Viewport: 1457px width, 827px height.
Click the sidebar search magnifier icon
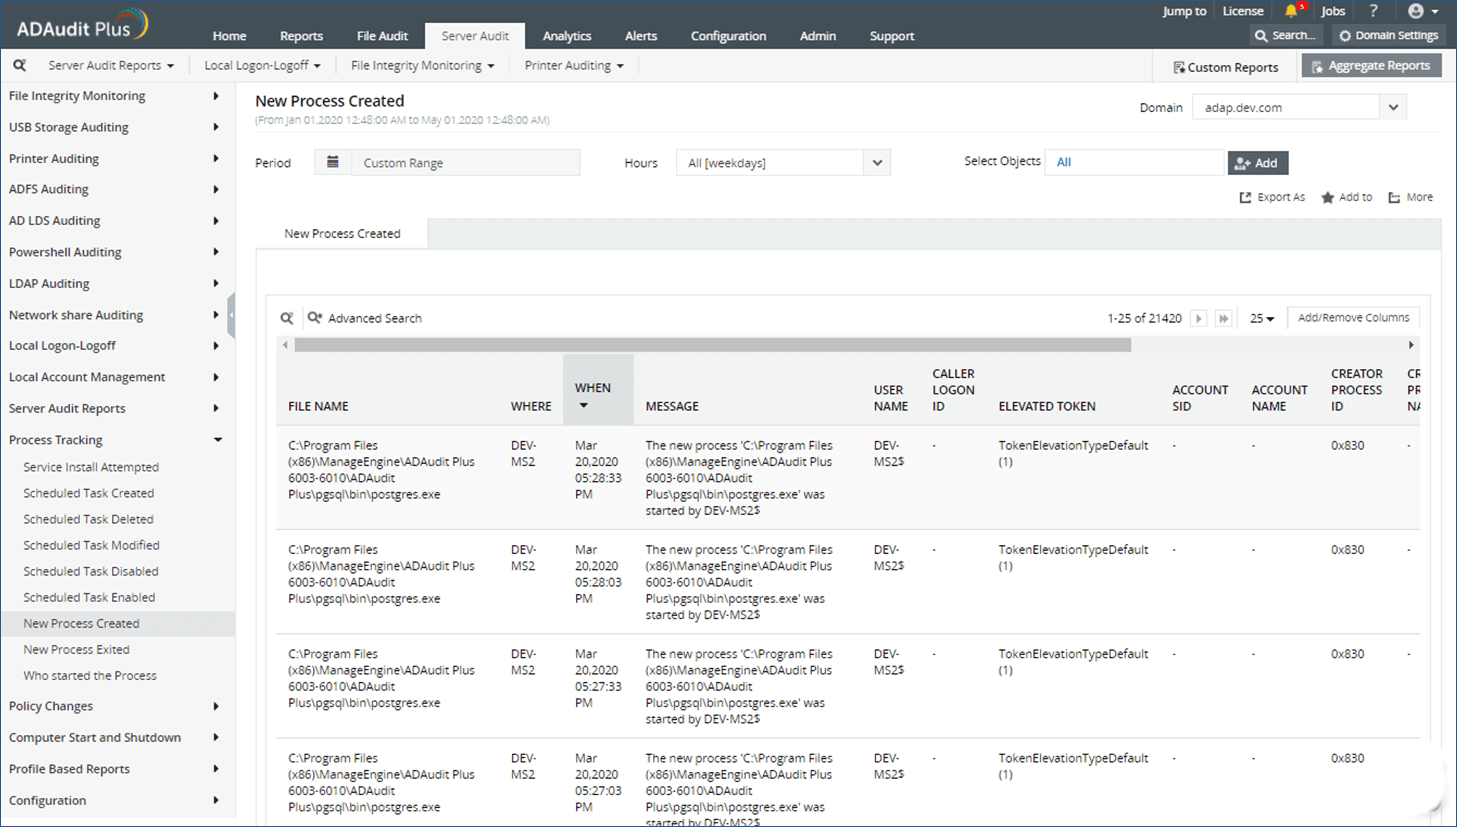coord(20,65)
